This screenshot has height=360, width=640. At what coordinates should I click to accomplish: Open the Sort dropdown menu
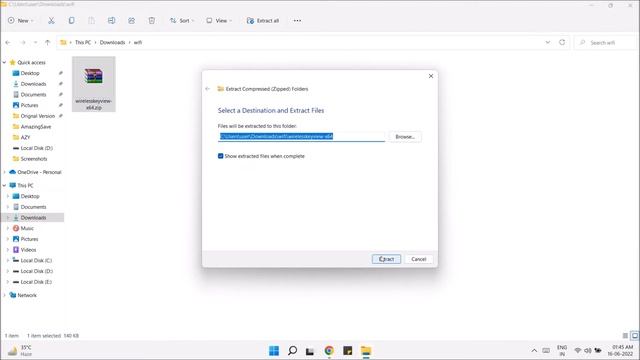click(182, 20)
